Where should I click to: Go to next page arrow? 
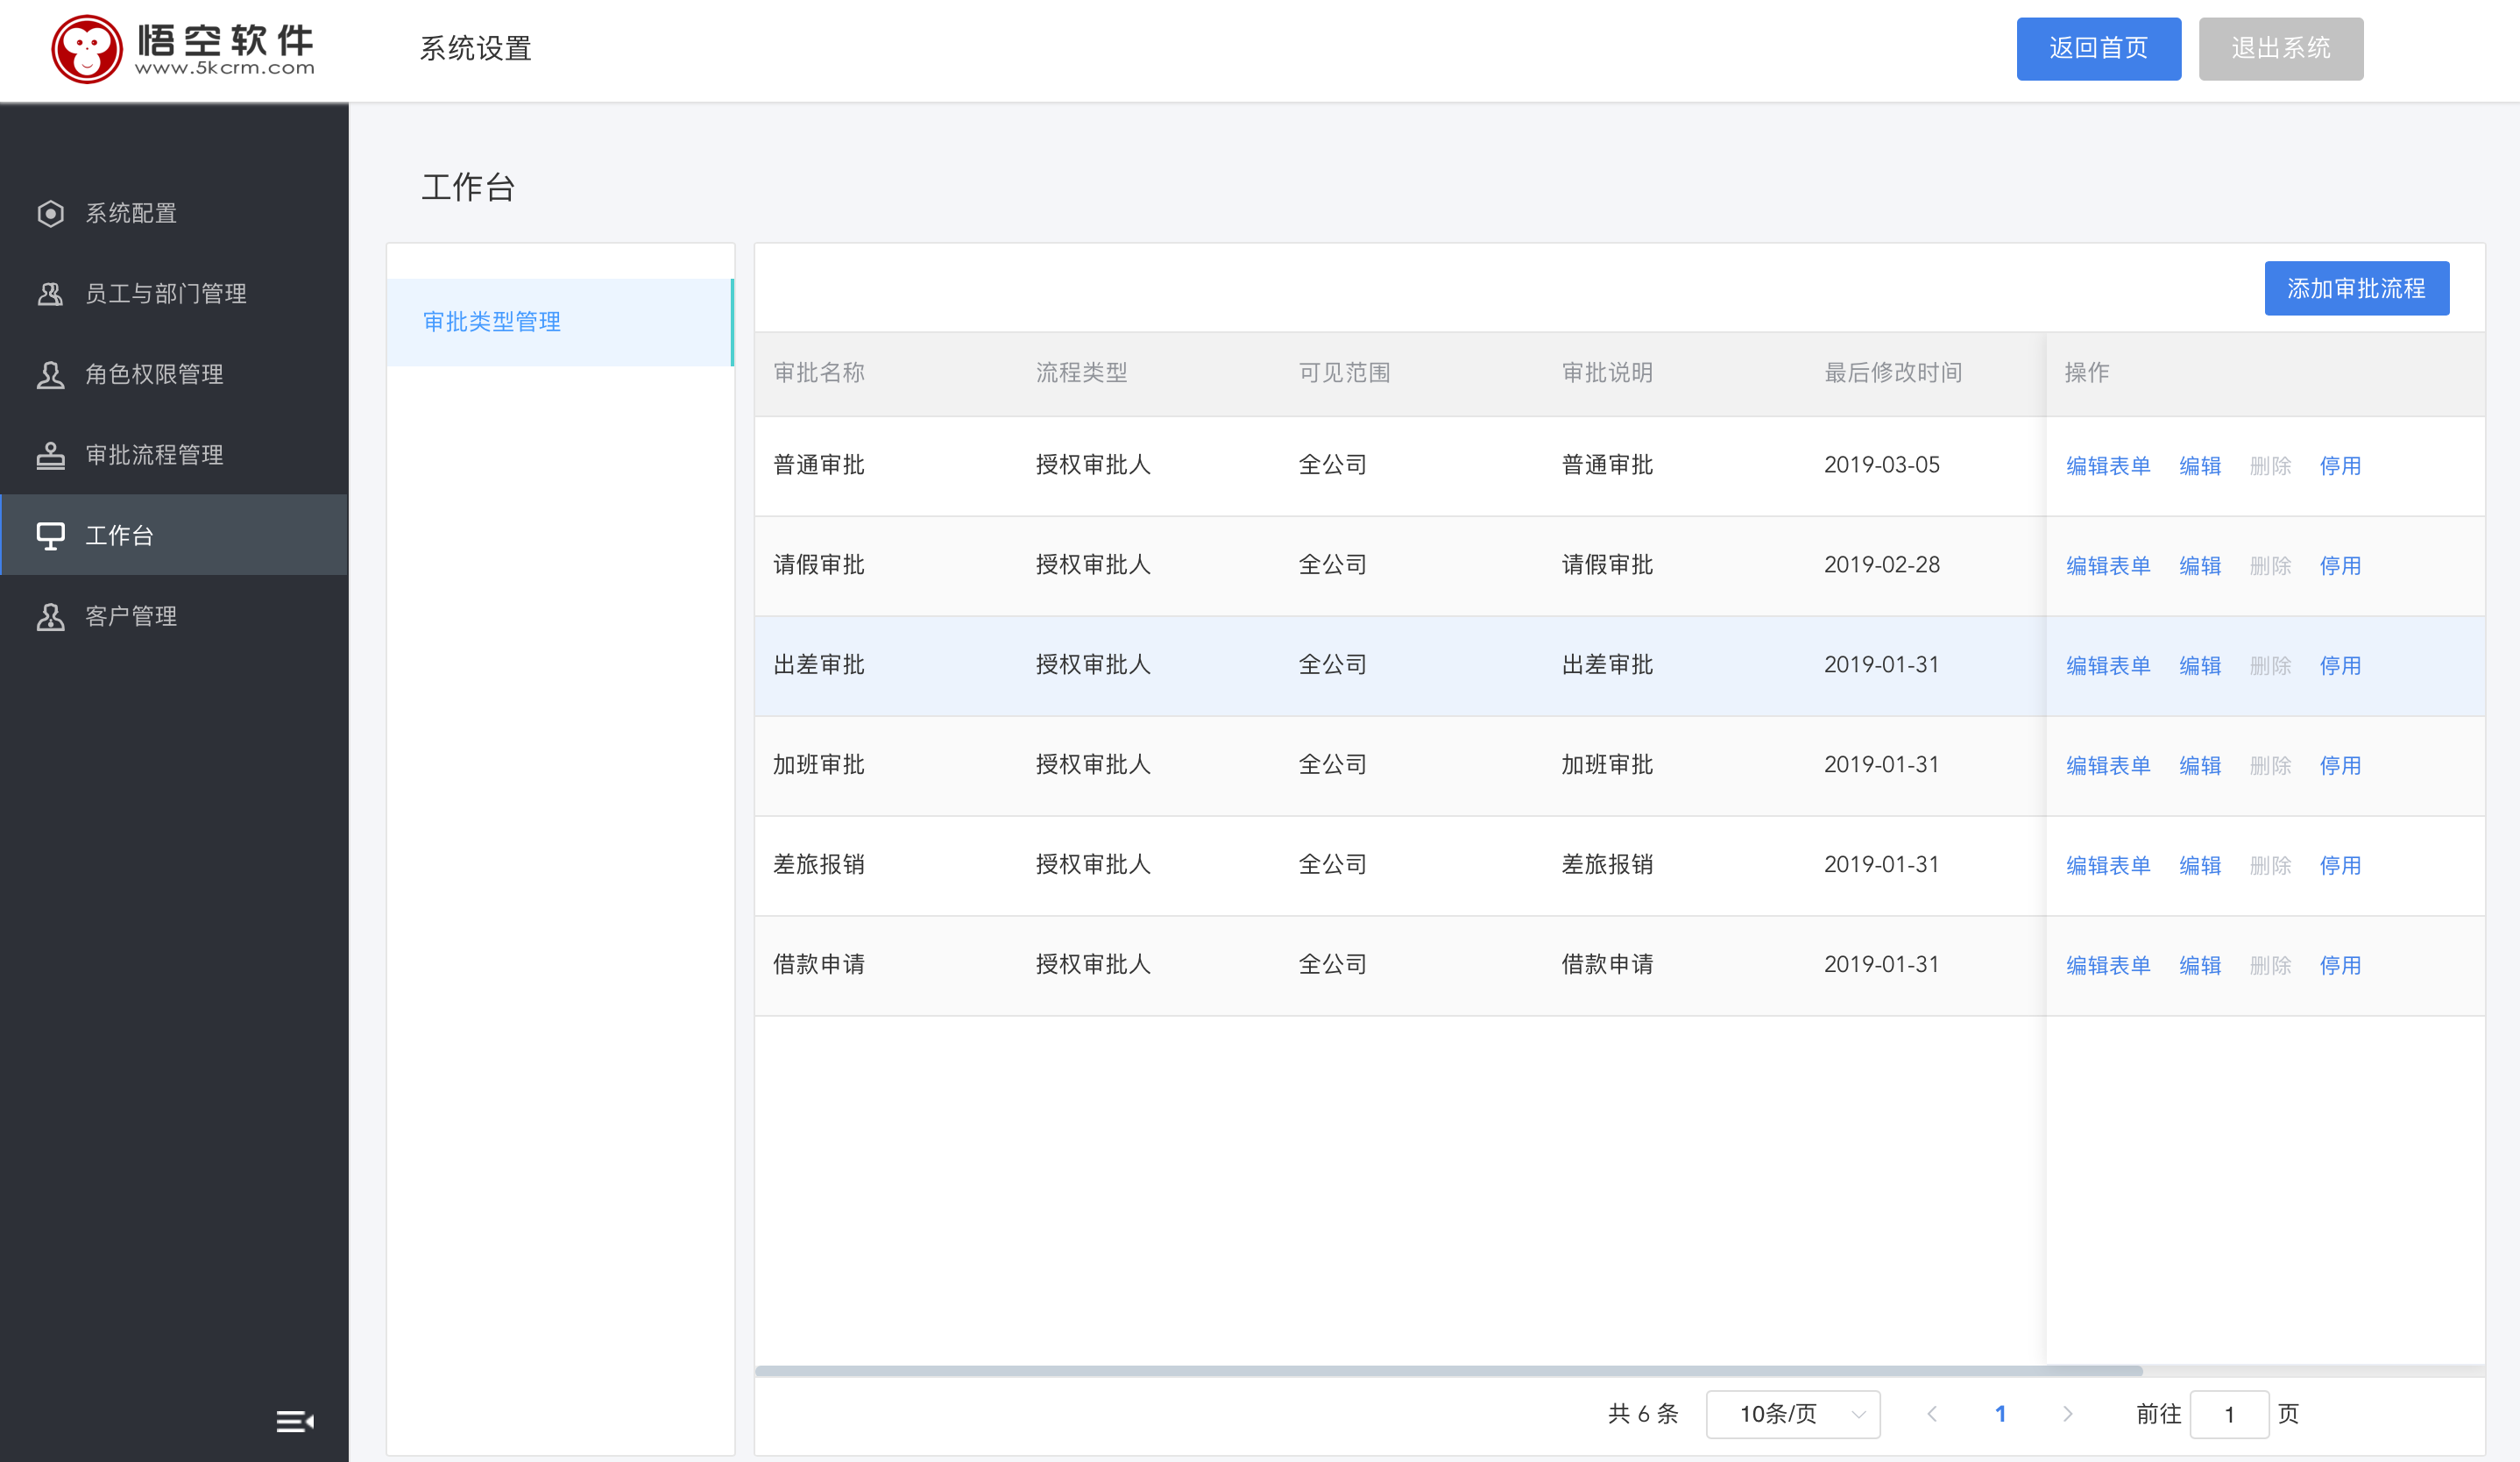2068,1414
